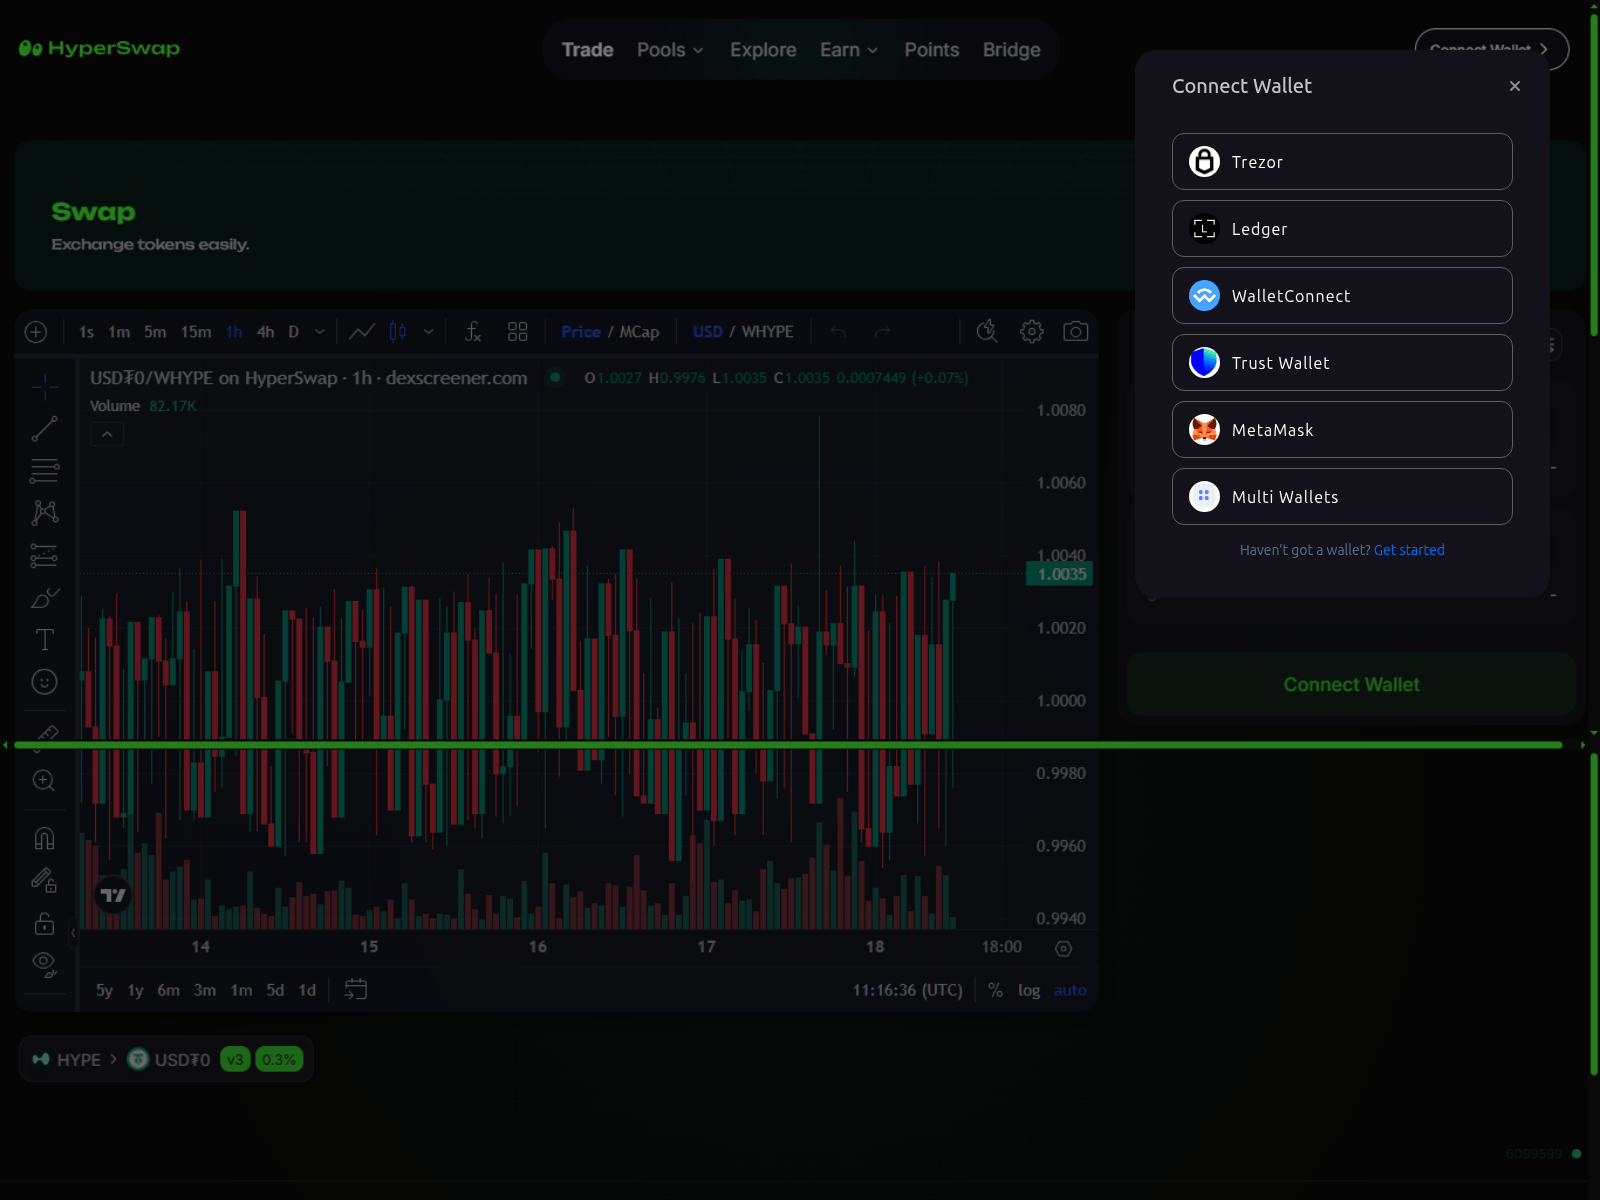The image size is (1600, 1200).
Task: Toggle magnet mode
Action: [45, 838]
